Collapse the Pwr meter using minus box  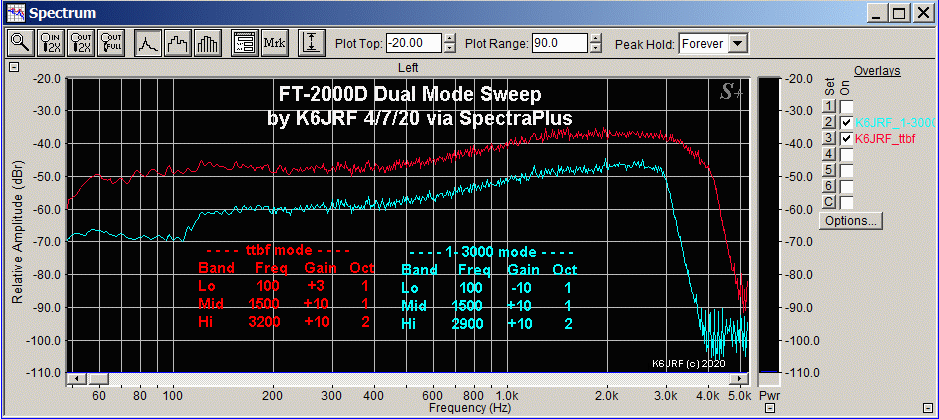click(770, 408)
